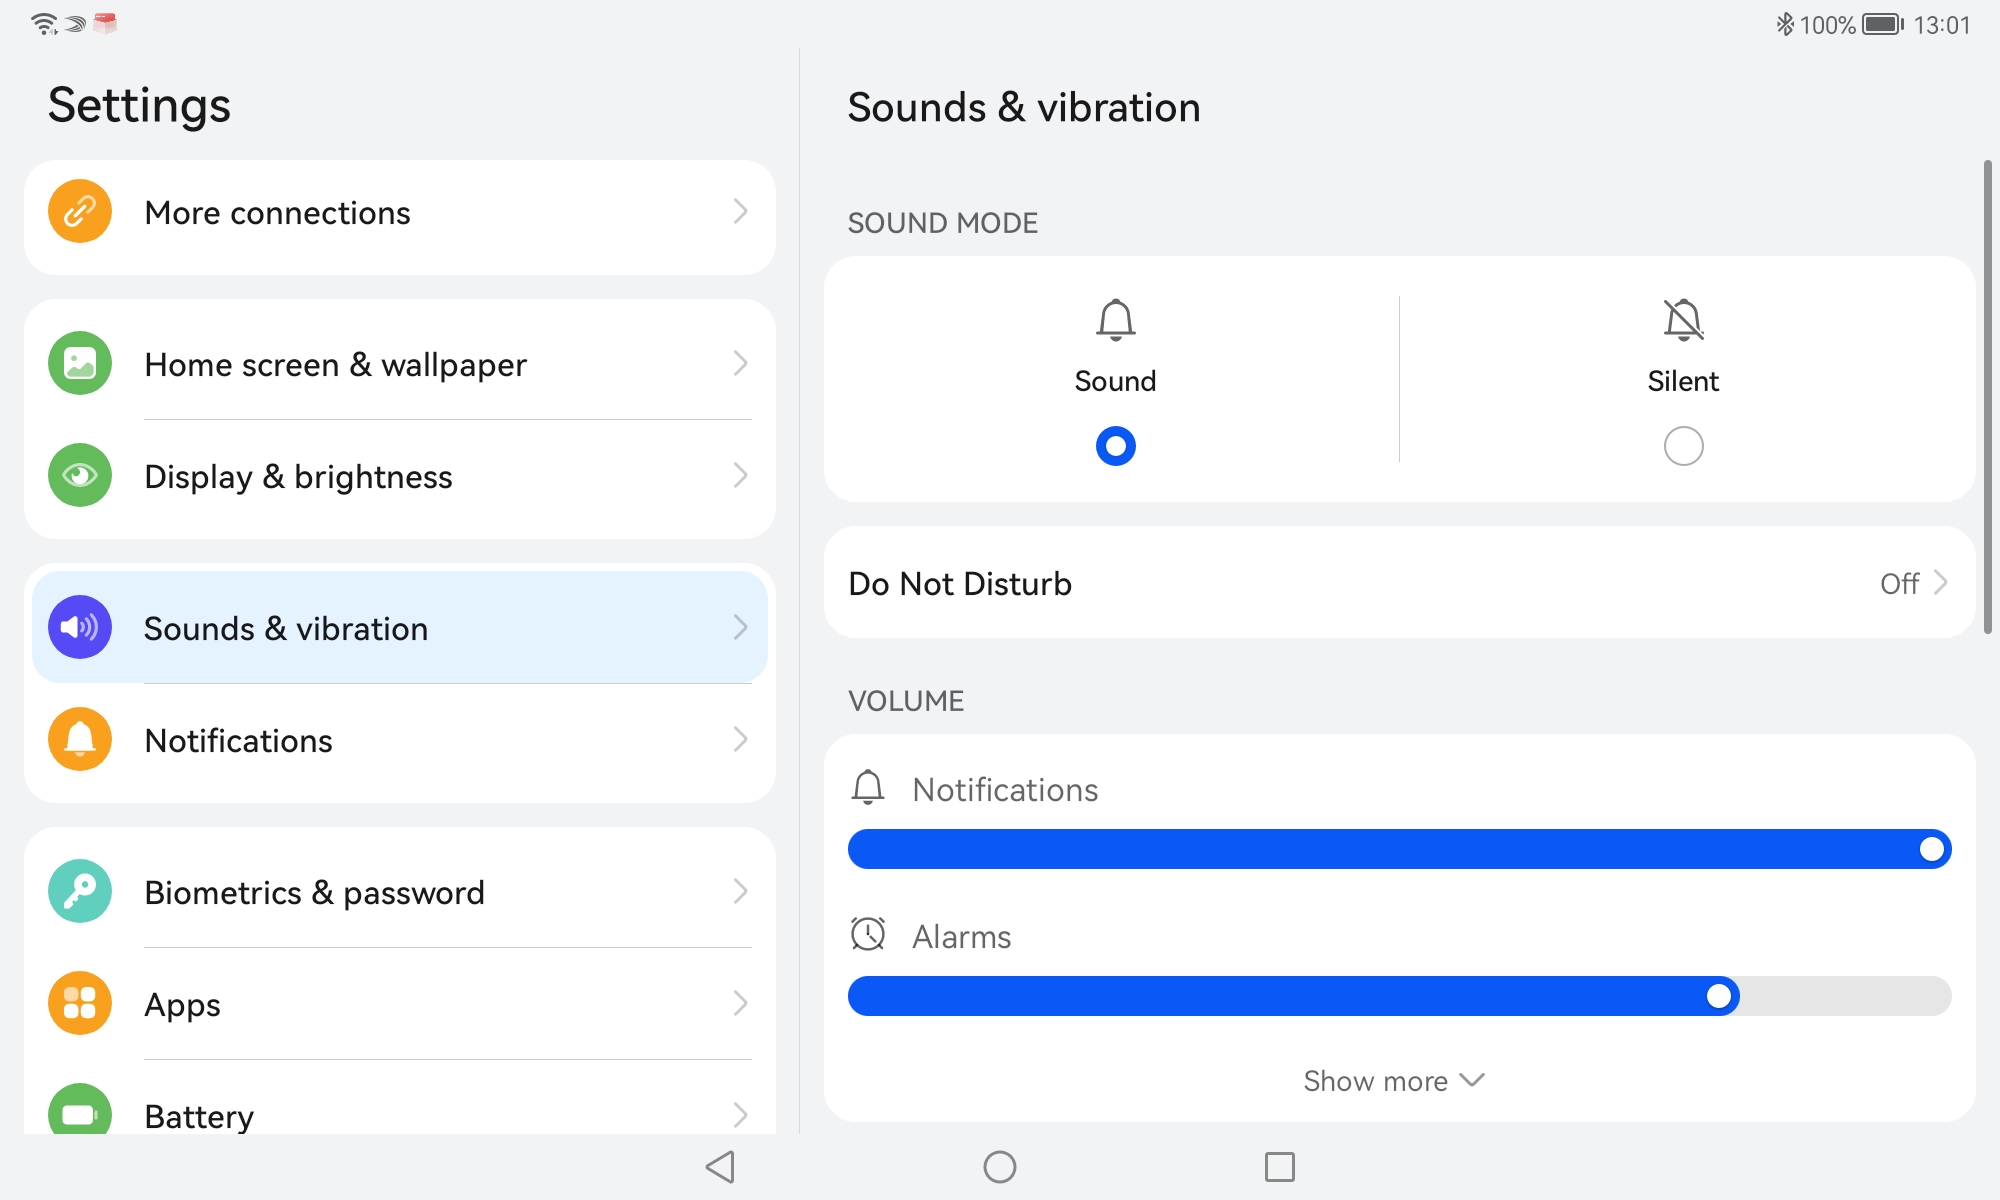Viewport: 2000px width, 1200px height.
Task: Click the scrollbar in Sounds & vibration pane
Action: tap(1988, 396)
